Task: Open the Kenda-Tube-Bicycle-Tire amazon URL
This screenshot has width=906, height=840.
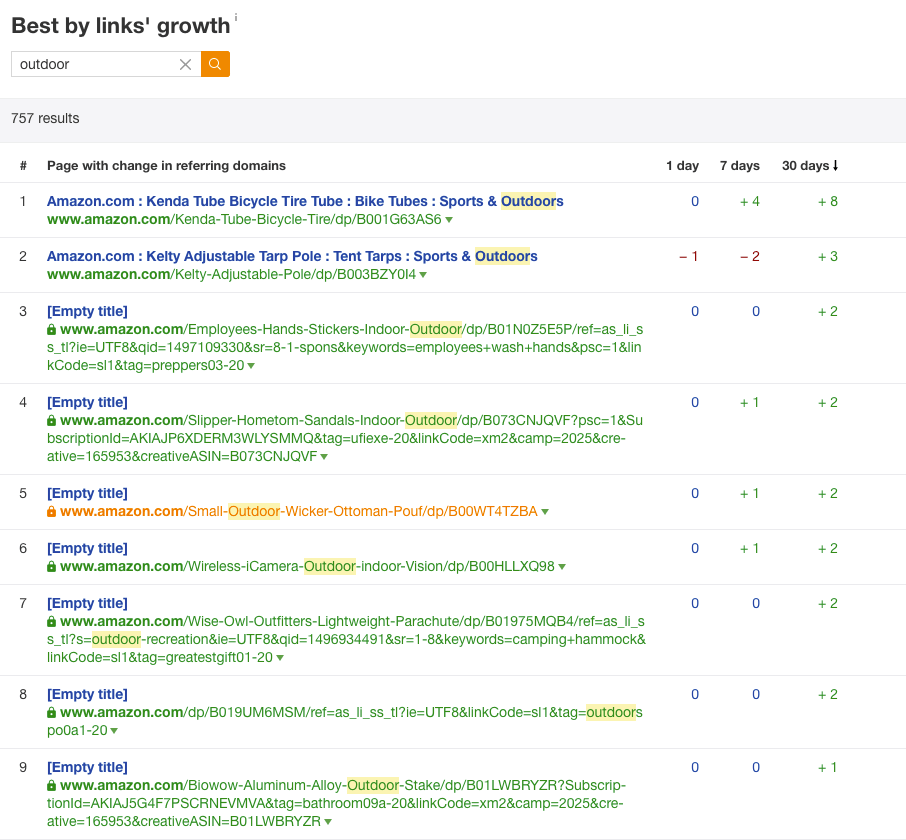Action: point(244,220)
